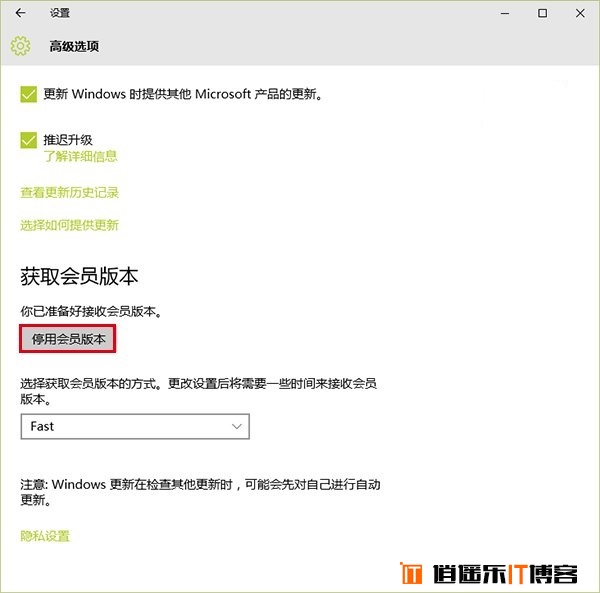Close the 设置 window
600x593 pixels.
tap(580, 13)
